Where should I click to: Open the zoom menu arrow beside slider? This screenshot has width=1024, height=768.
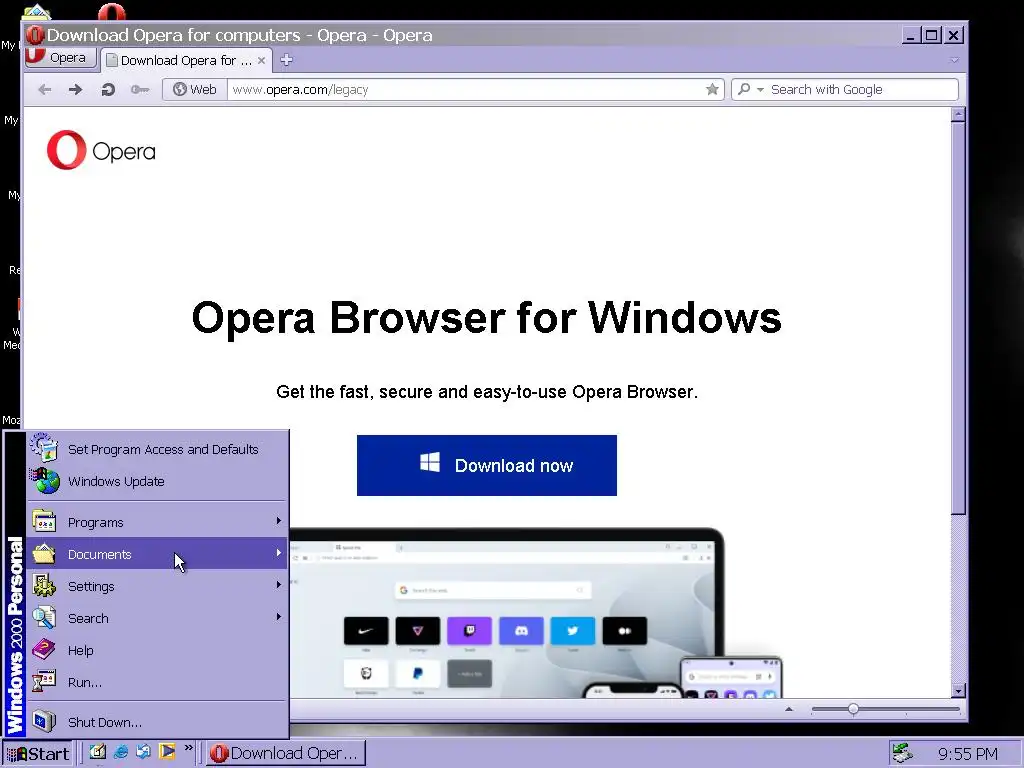(x=789, y=709)
